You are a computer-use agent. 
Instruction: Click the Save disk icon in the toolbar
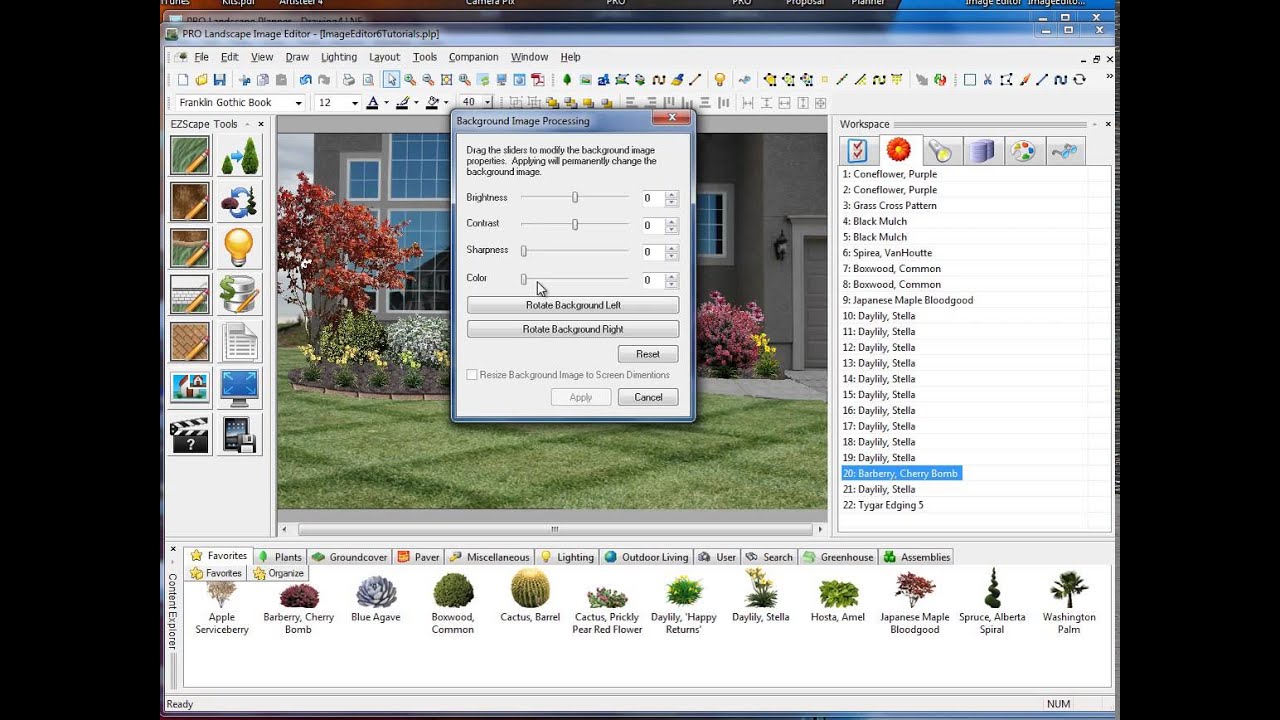point(220,80)
